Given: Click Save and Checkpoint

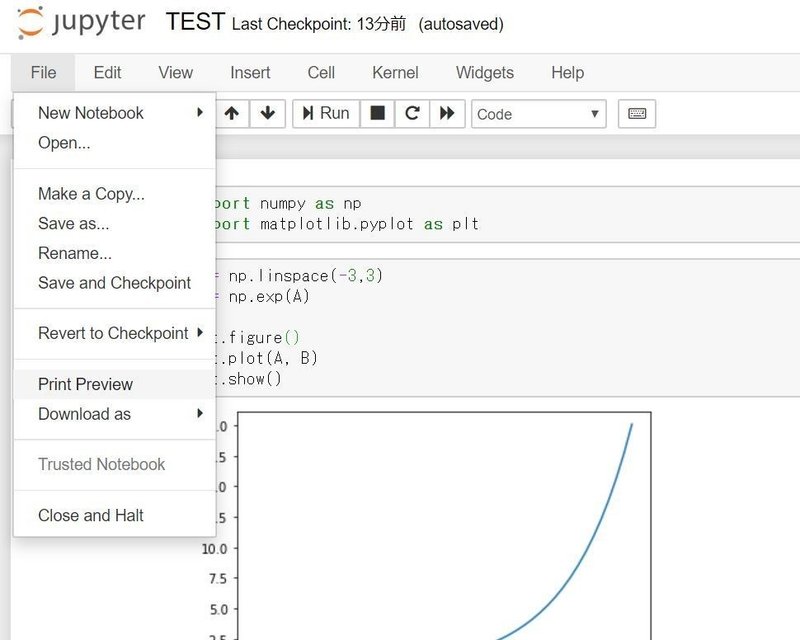Looking at the screenshot, I should (x=115, y=282).
